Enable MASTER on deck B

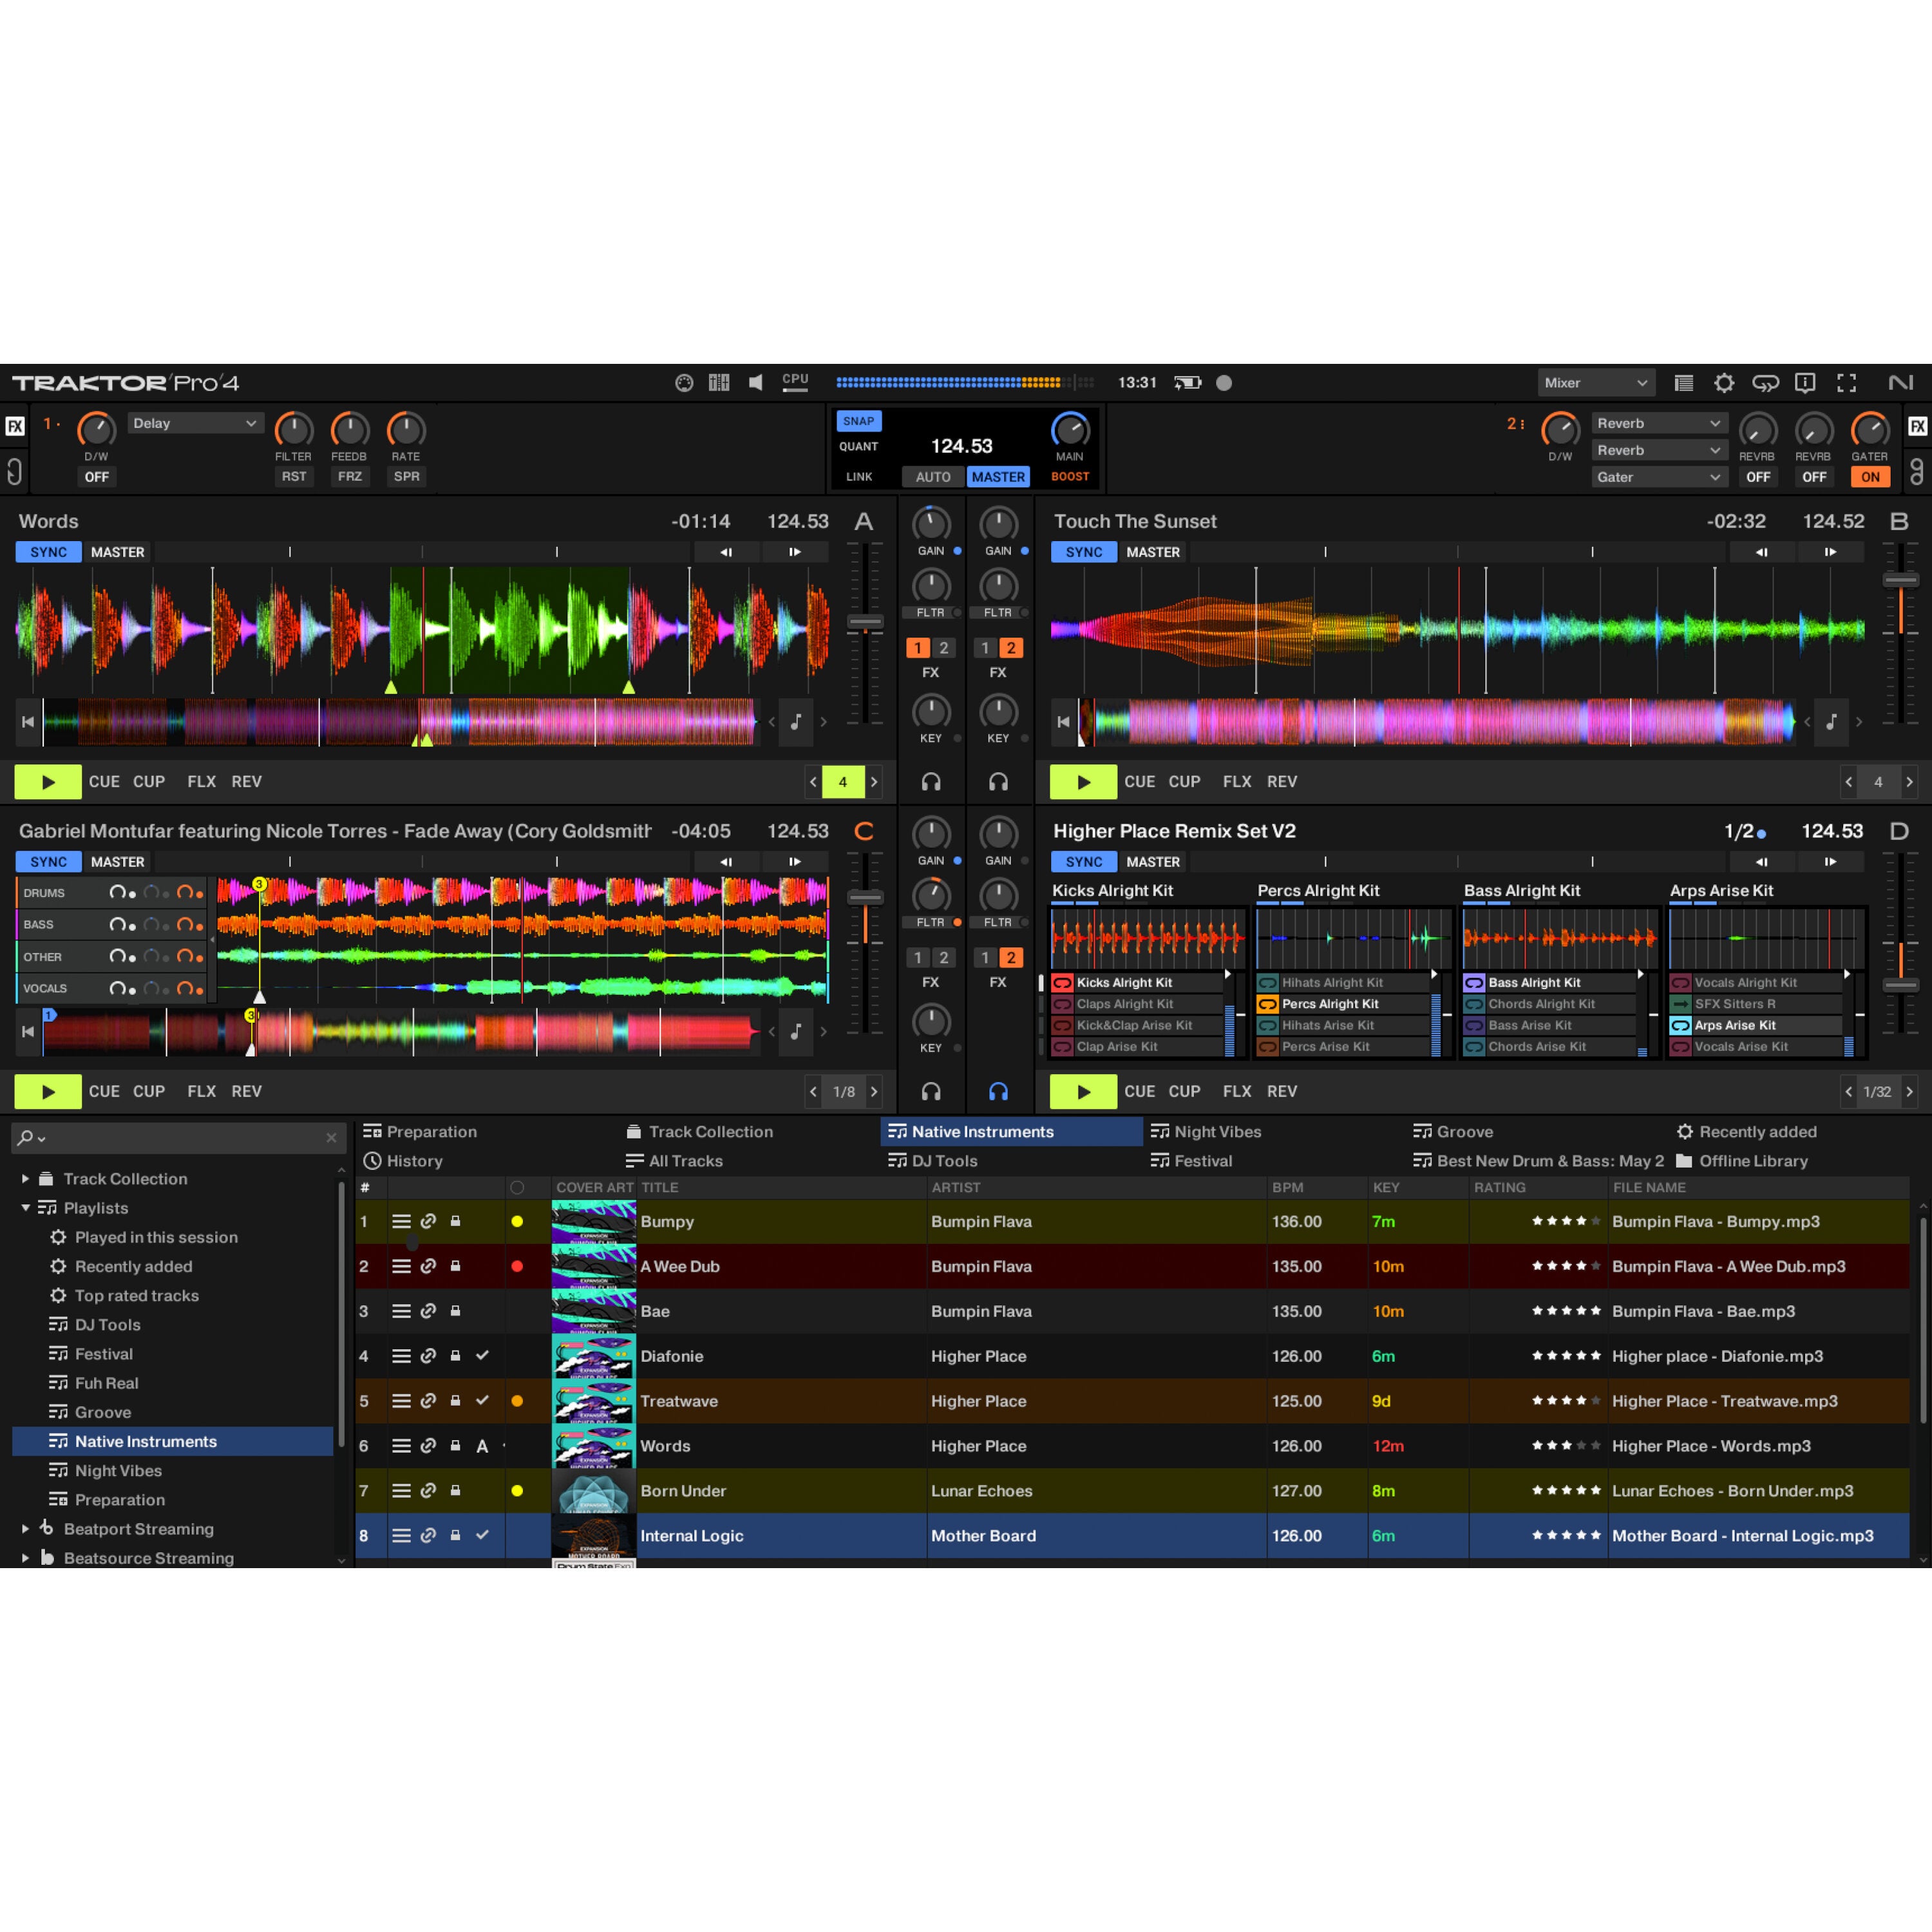[x=1153, y=552]
